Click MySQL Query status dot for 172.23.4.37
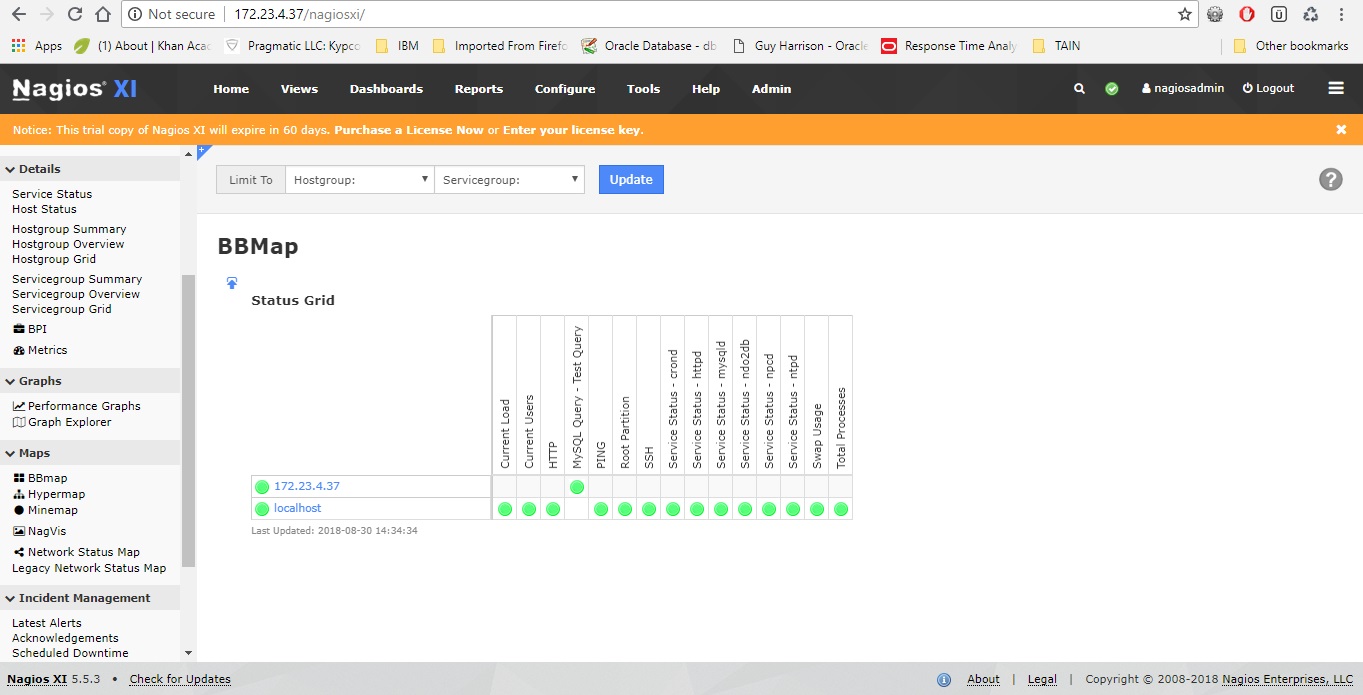1363x695 pixels. [x=577, y=487]
